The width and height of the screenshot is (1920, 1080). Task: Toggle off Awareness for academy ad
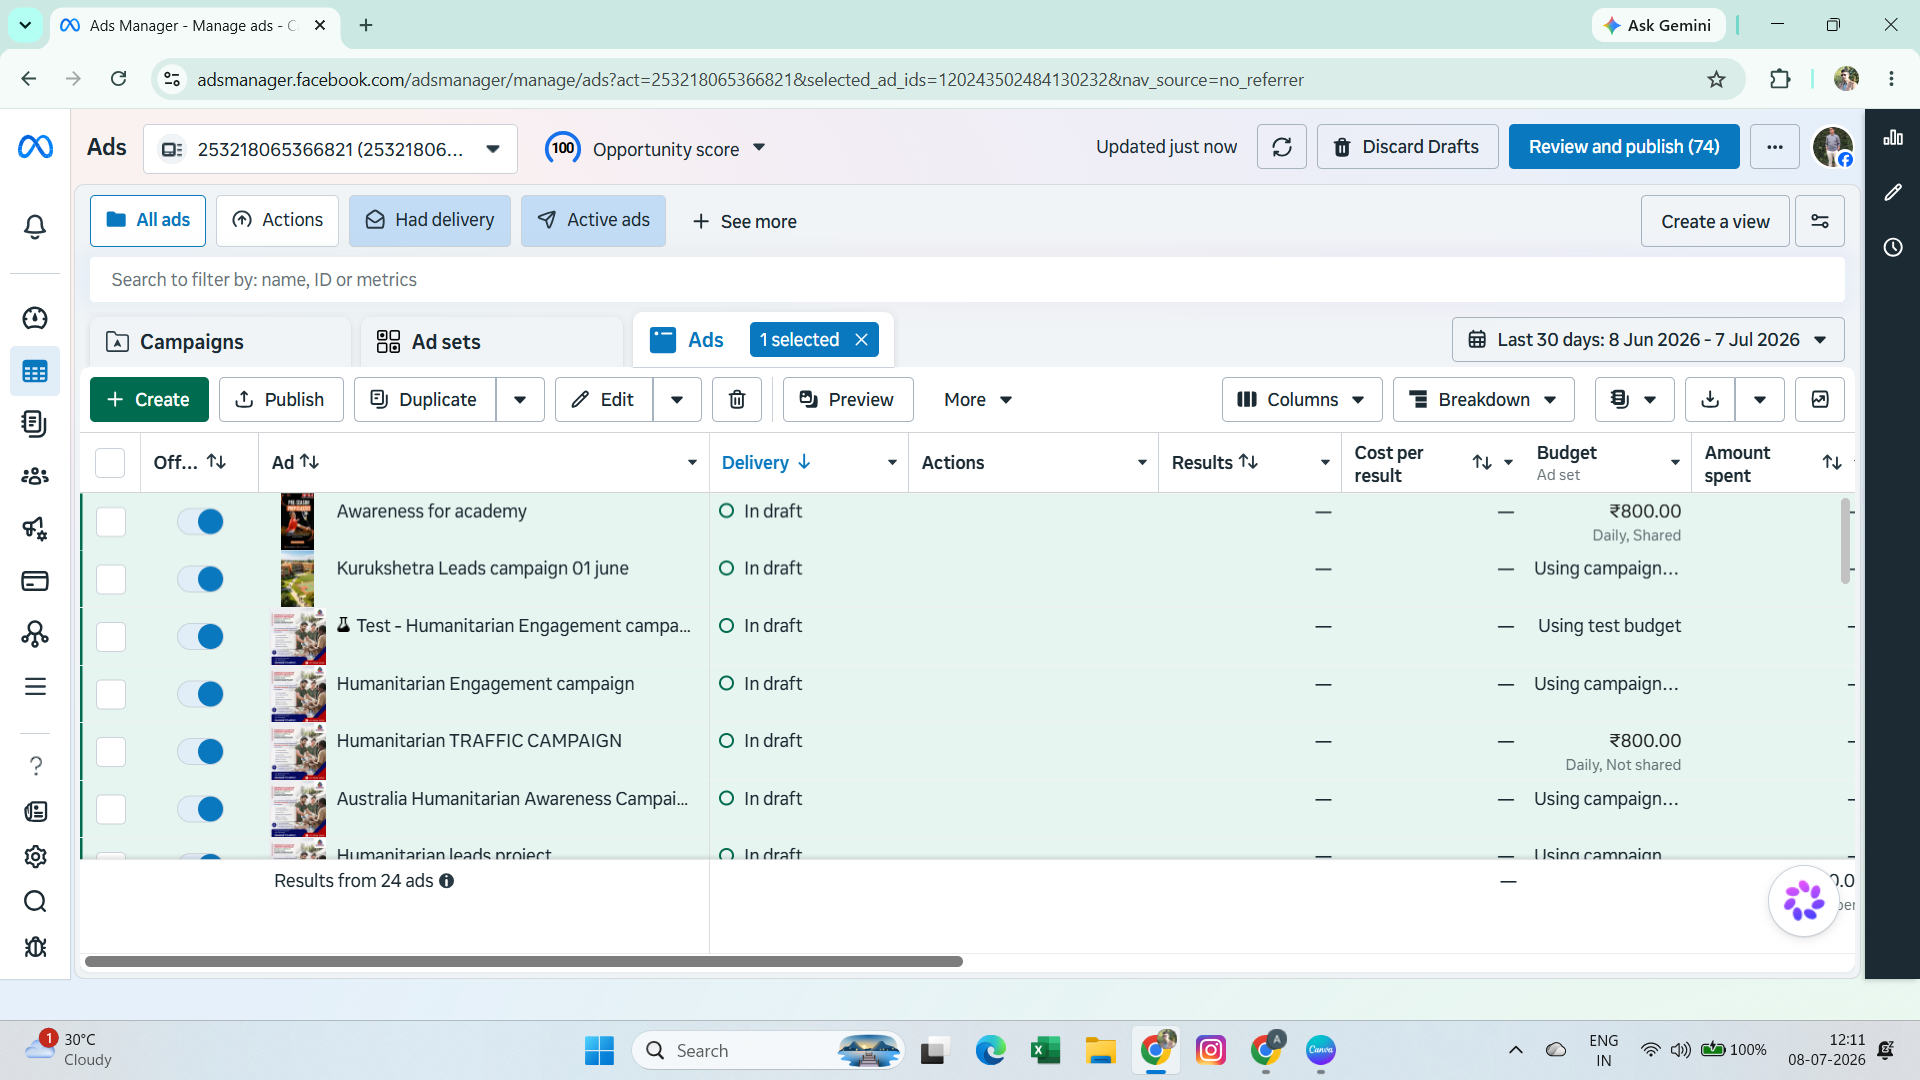201,521
